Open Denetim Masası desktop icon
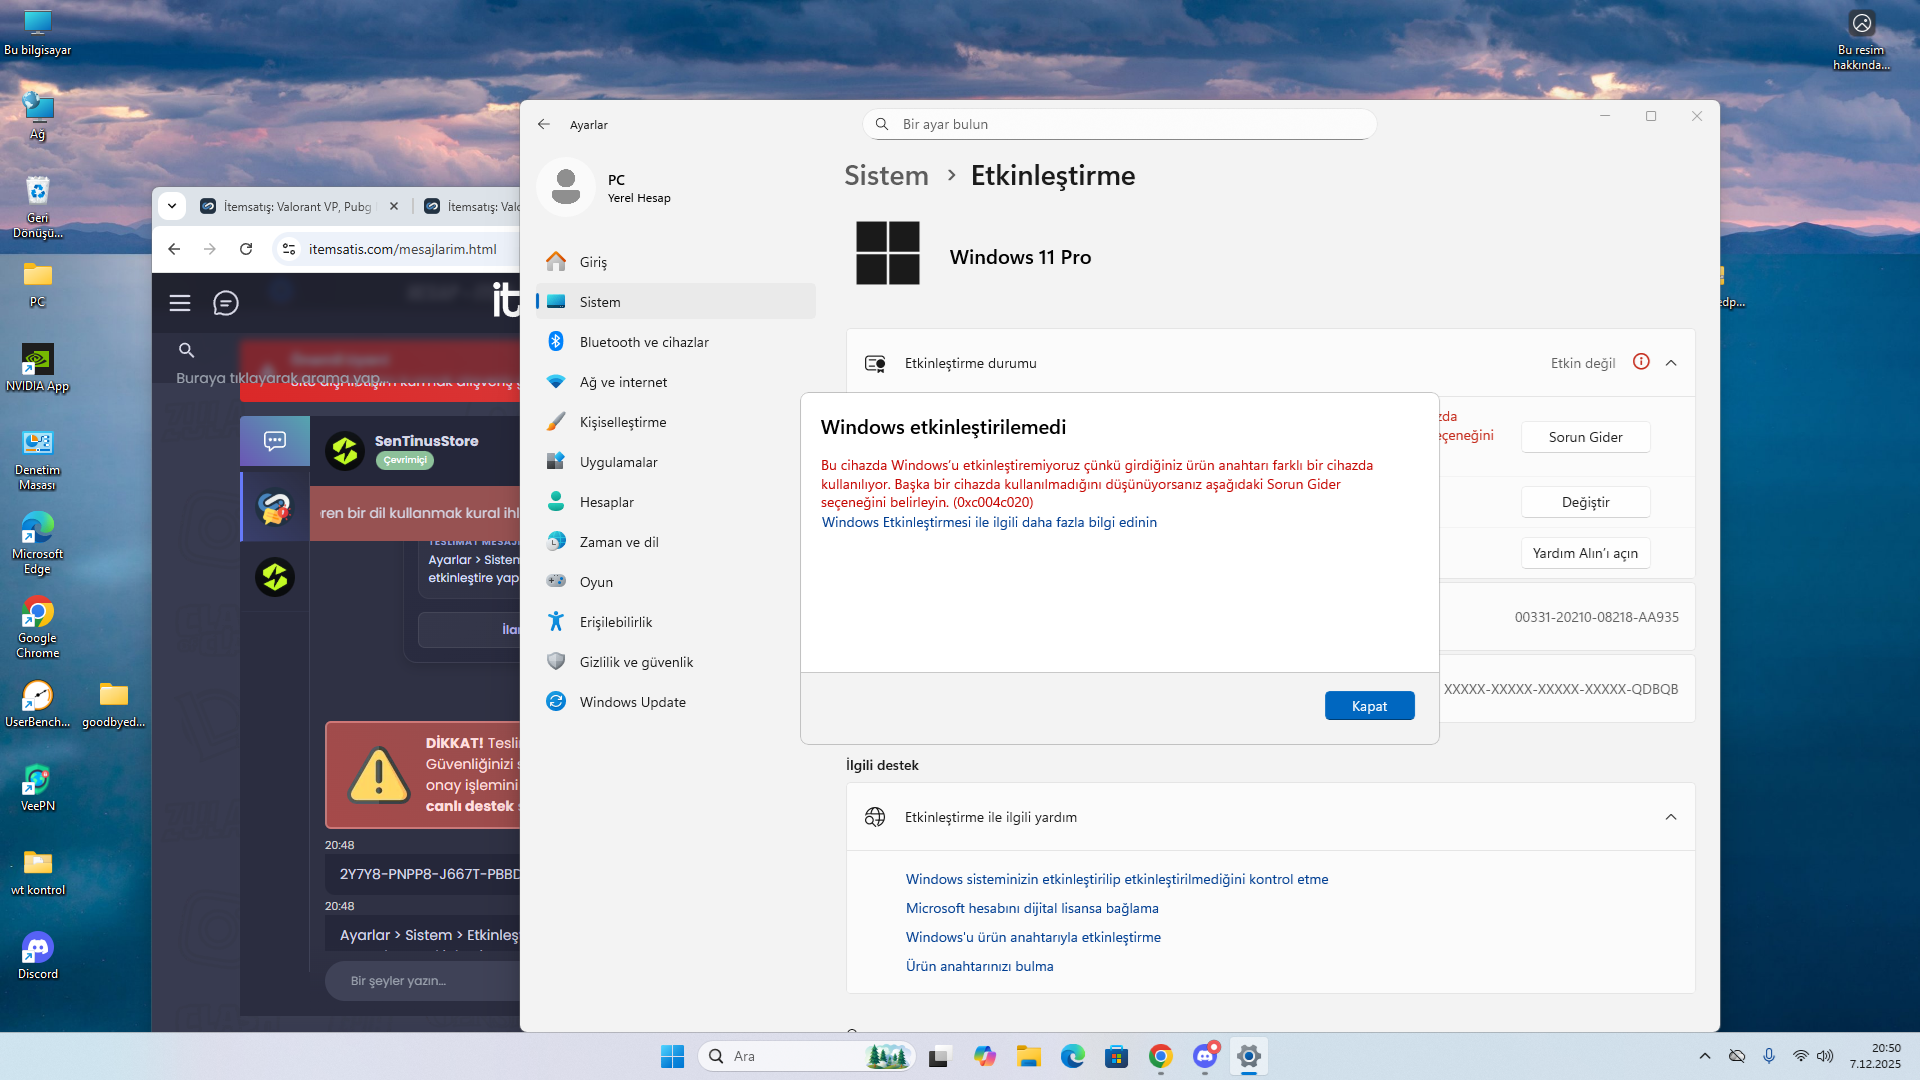Screen dimensions: 1920x1080 [38, 459]
